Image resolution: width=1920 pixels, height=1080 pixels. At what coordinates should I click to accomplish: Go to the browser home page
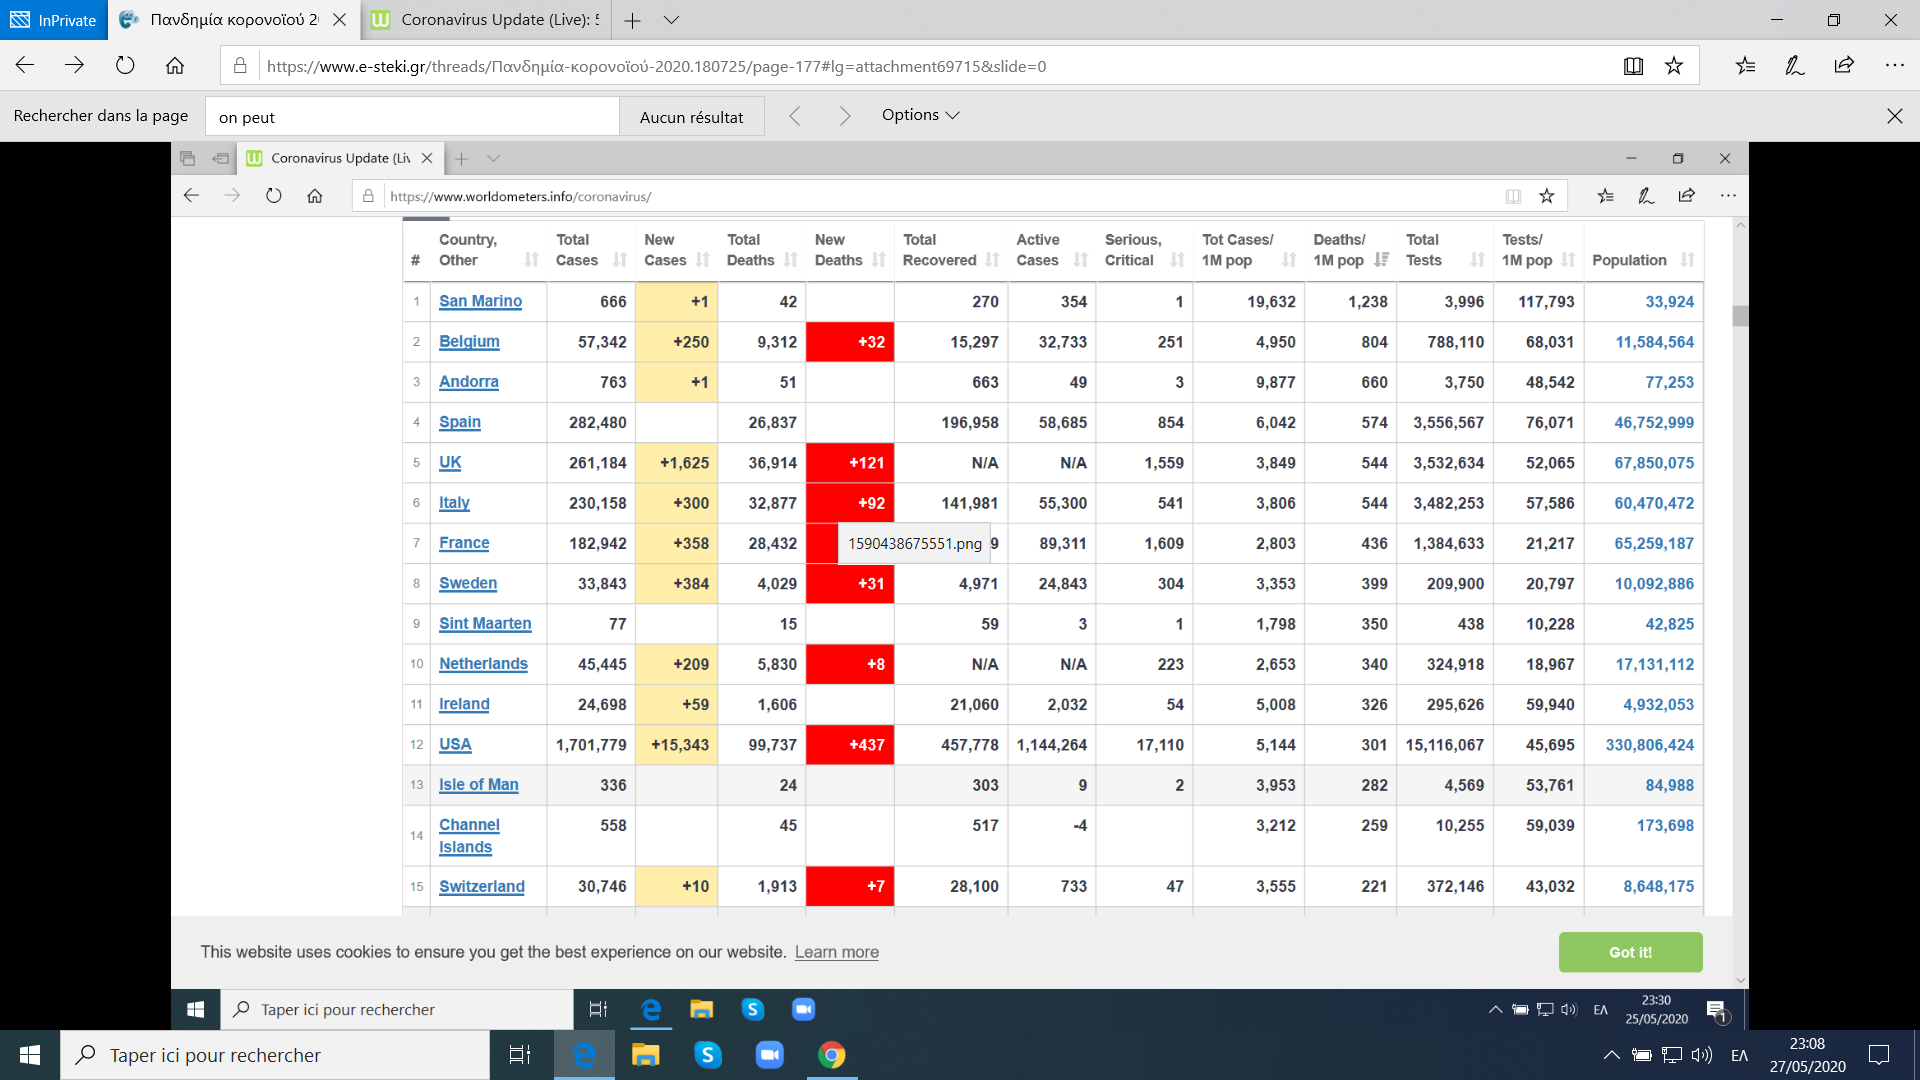click(175, 66)
